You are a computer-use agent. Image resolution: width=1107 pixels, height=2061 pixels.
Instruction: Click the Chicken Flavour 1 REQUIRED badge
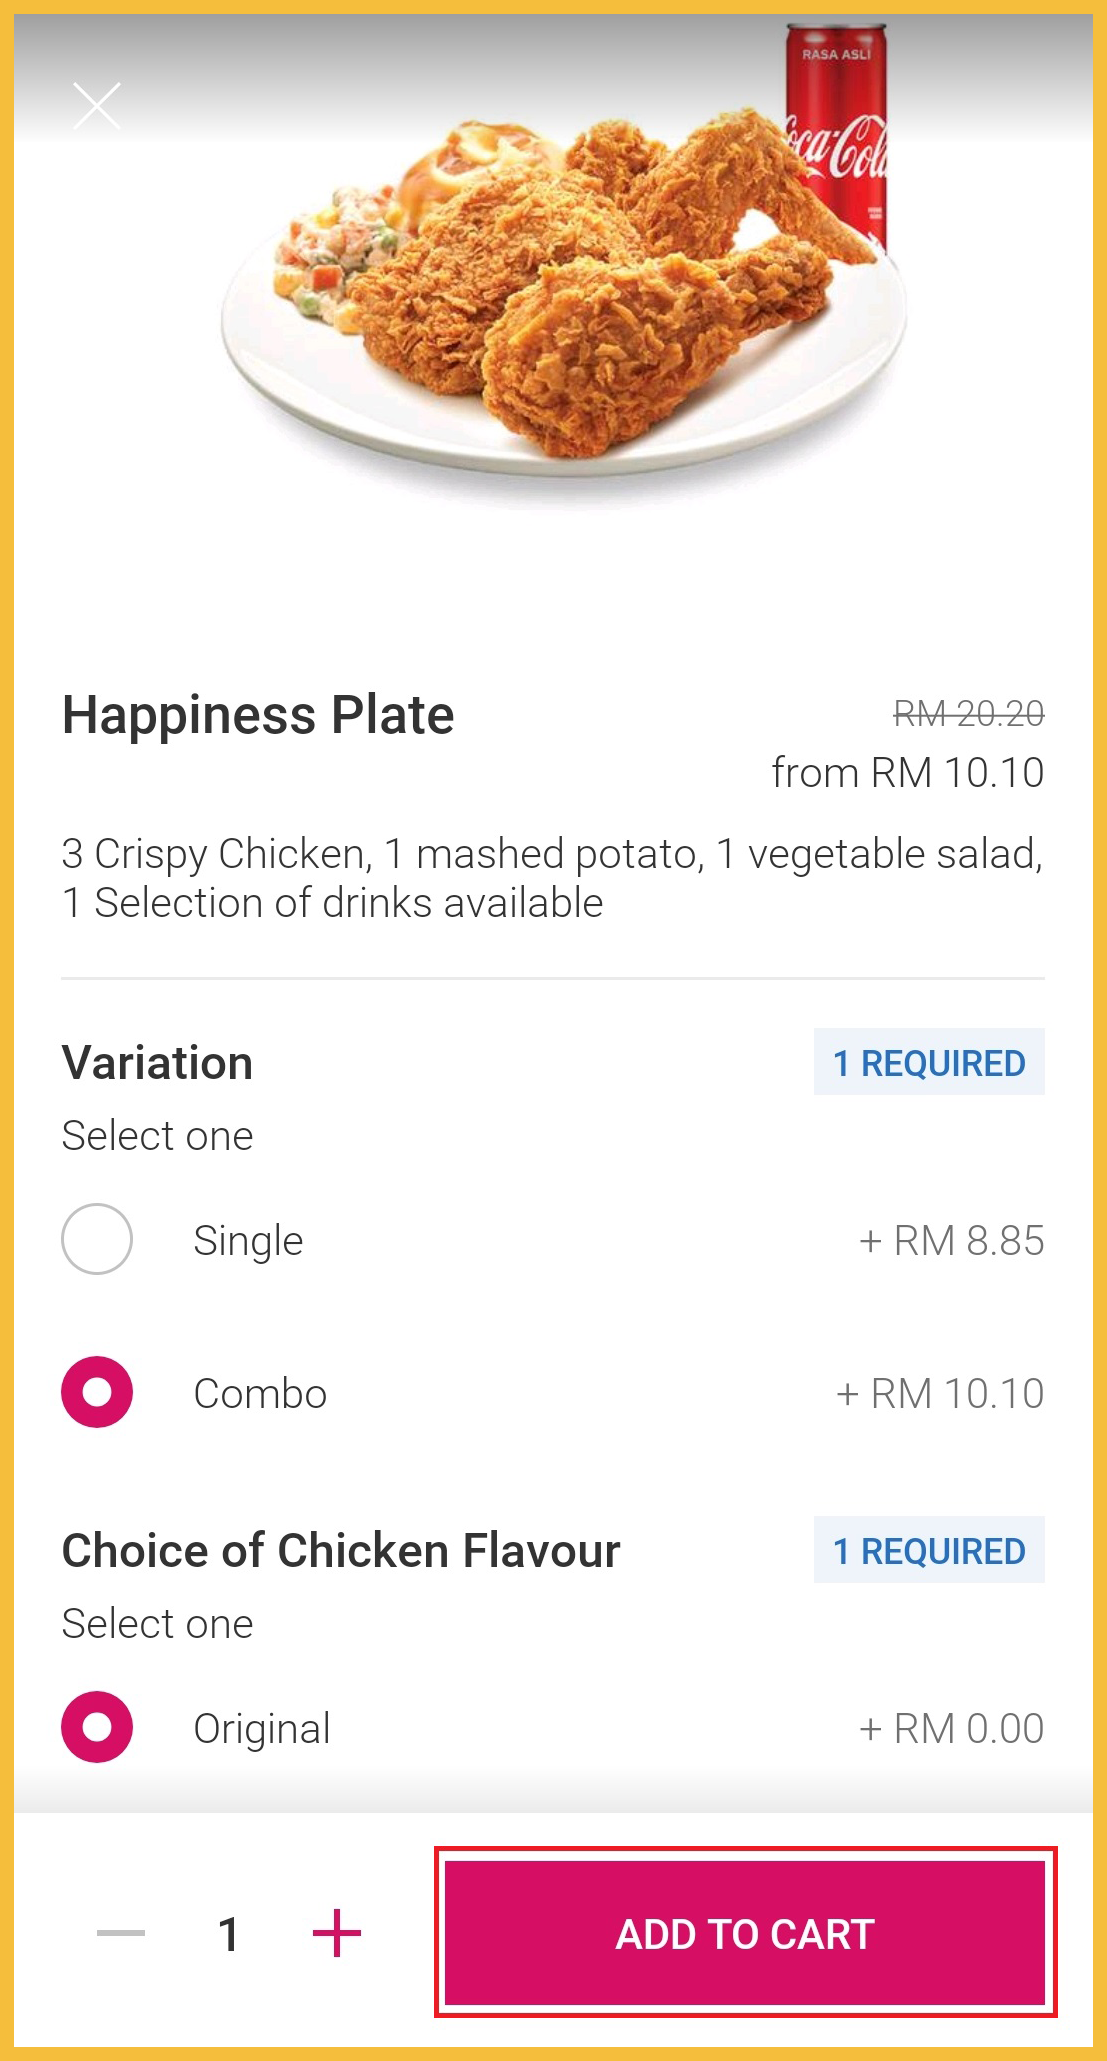(x=929, y=1550)
